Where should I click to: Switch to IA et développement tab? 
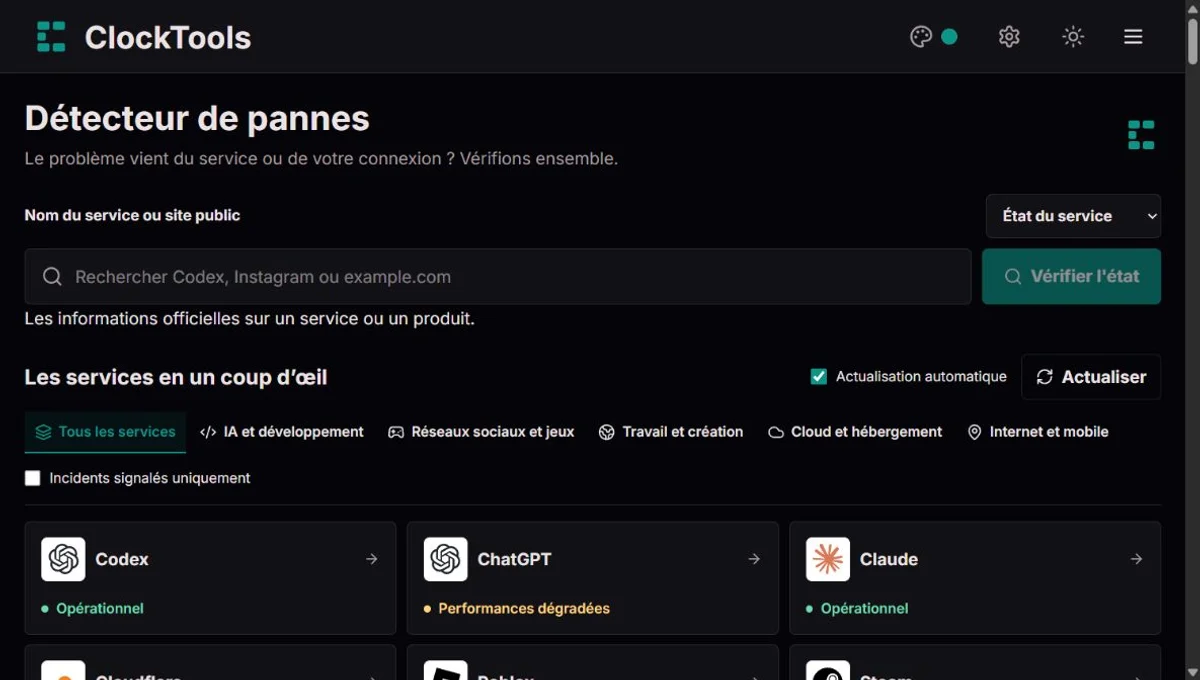[282, 432]
